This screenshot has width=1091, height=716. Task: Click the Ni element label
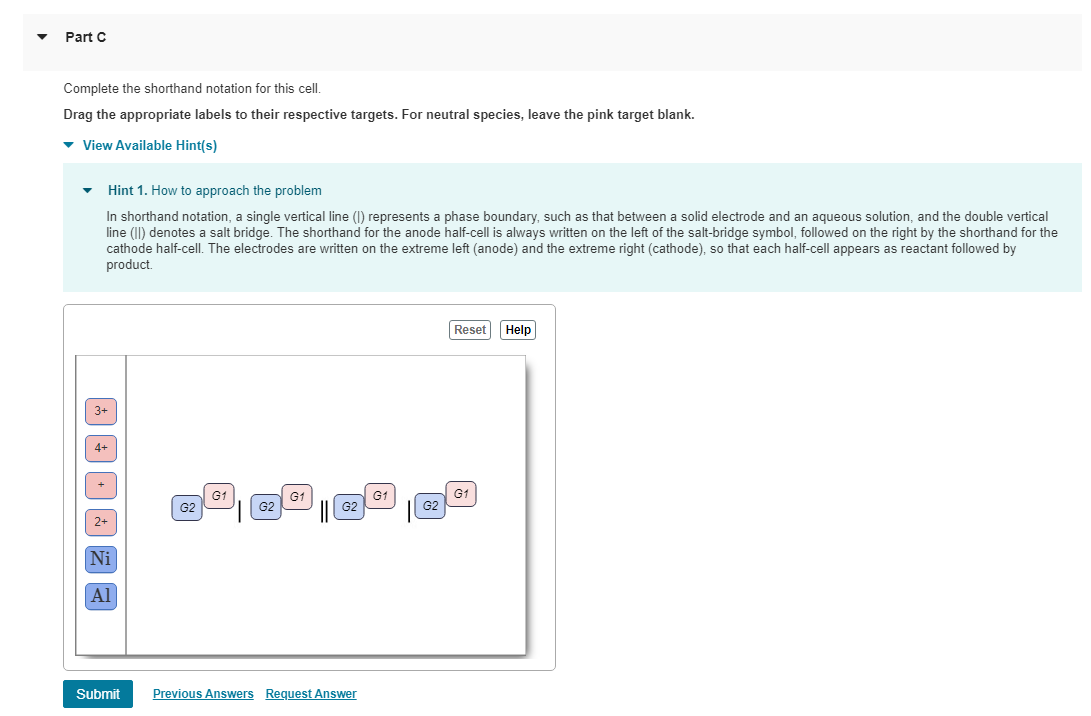[x=100, y=559]
